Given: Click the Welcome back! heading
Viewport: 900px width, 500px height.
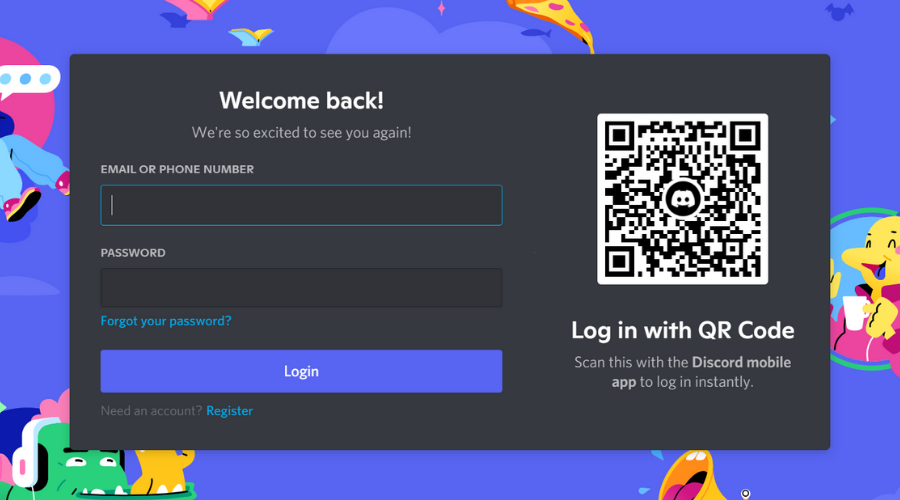Looking at the screenshot, I should click(x=301, y=100).
